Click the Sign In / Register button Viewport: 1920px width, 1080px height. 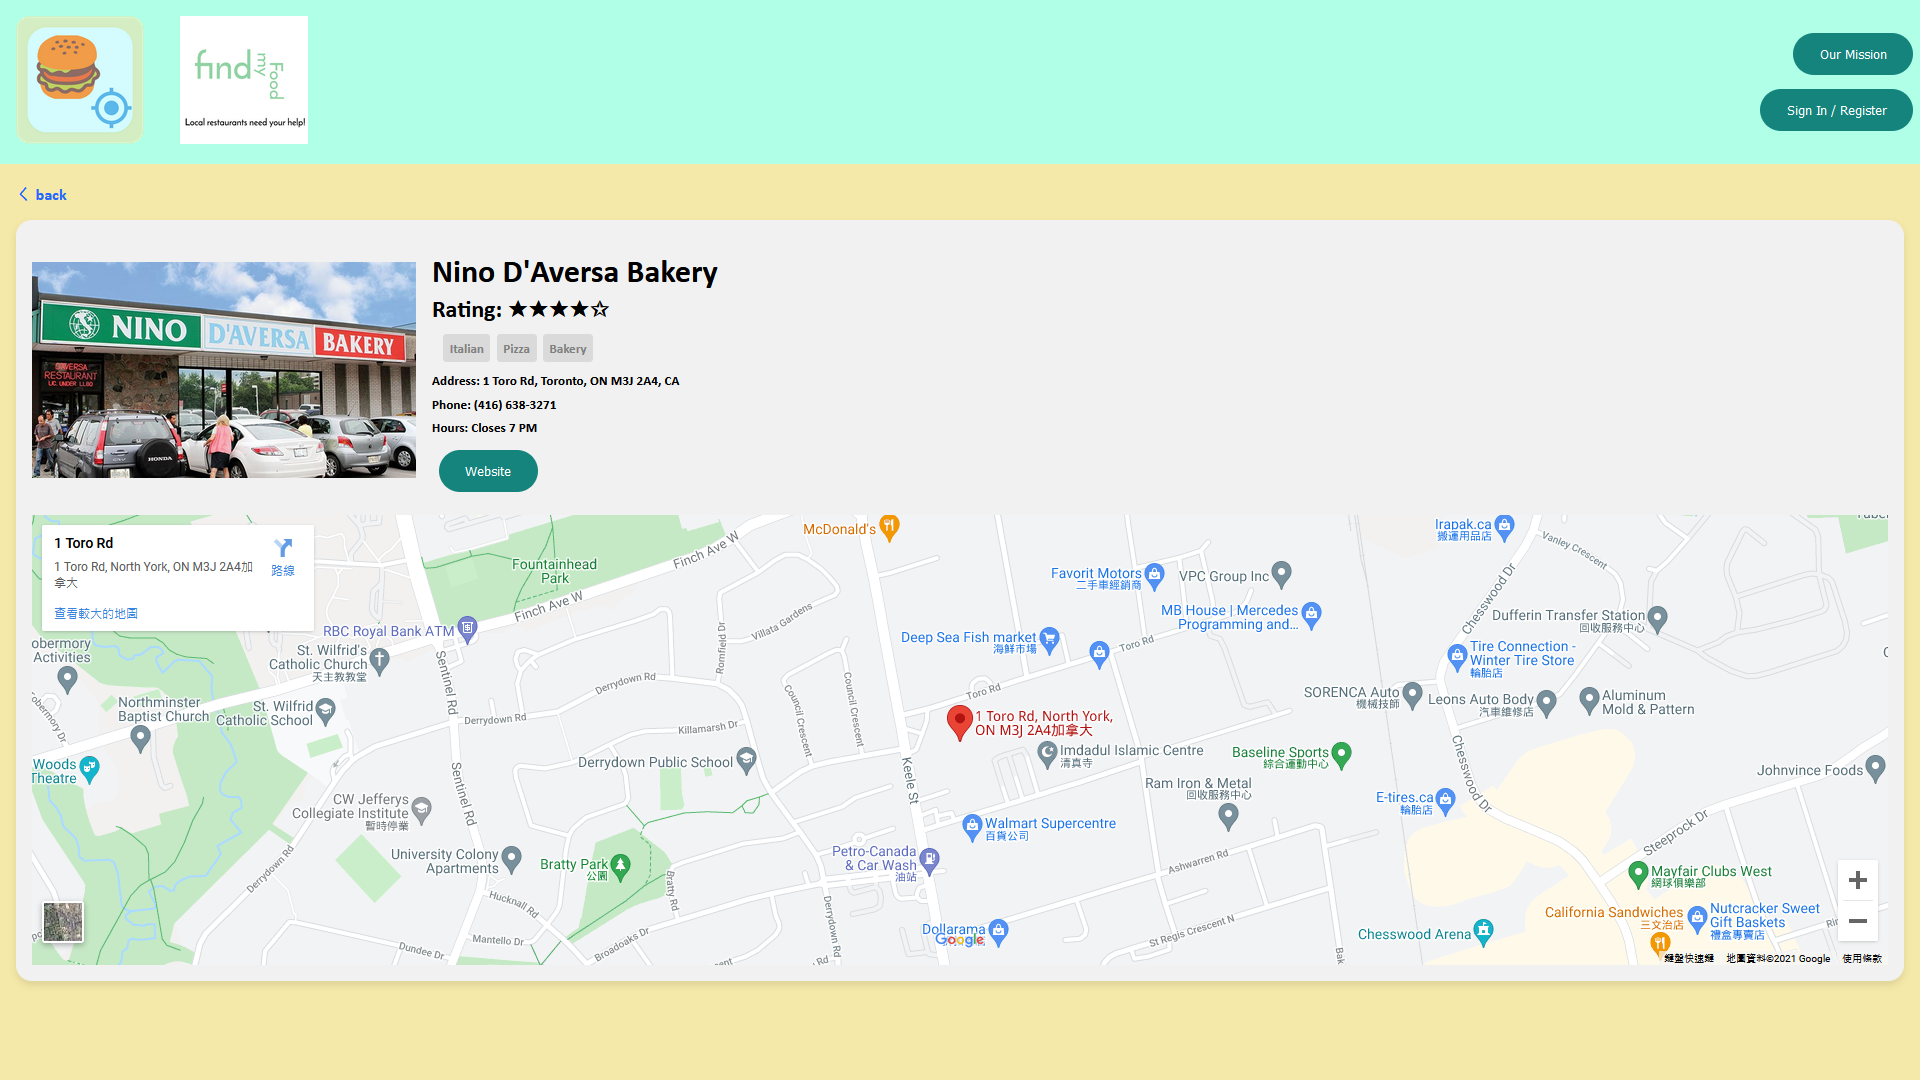pos(1836,111)
